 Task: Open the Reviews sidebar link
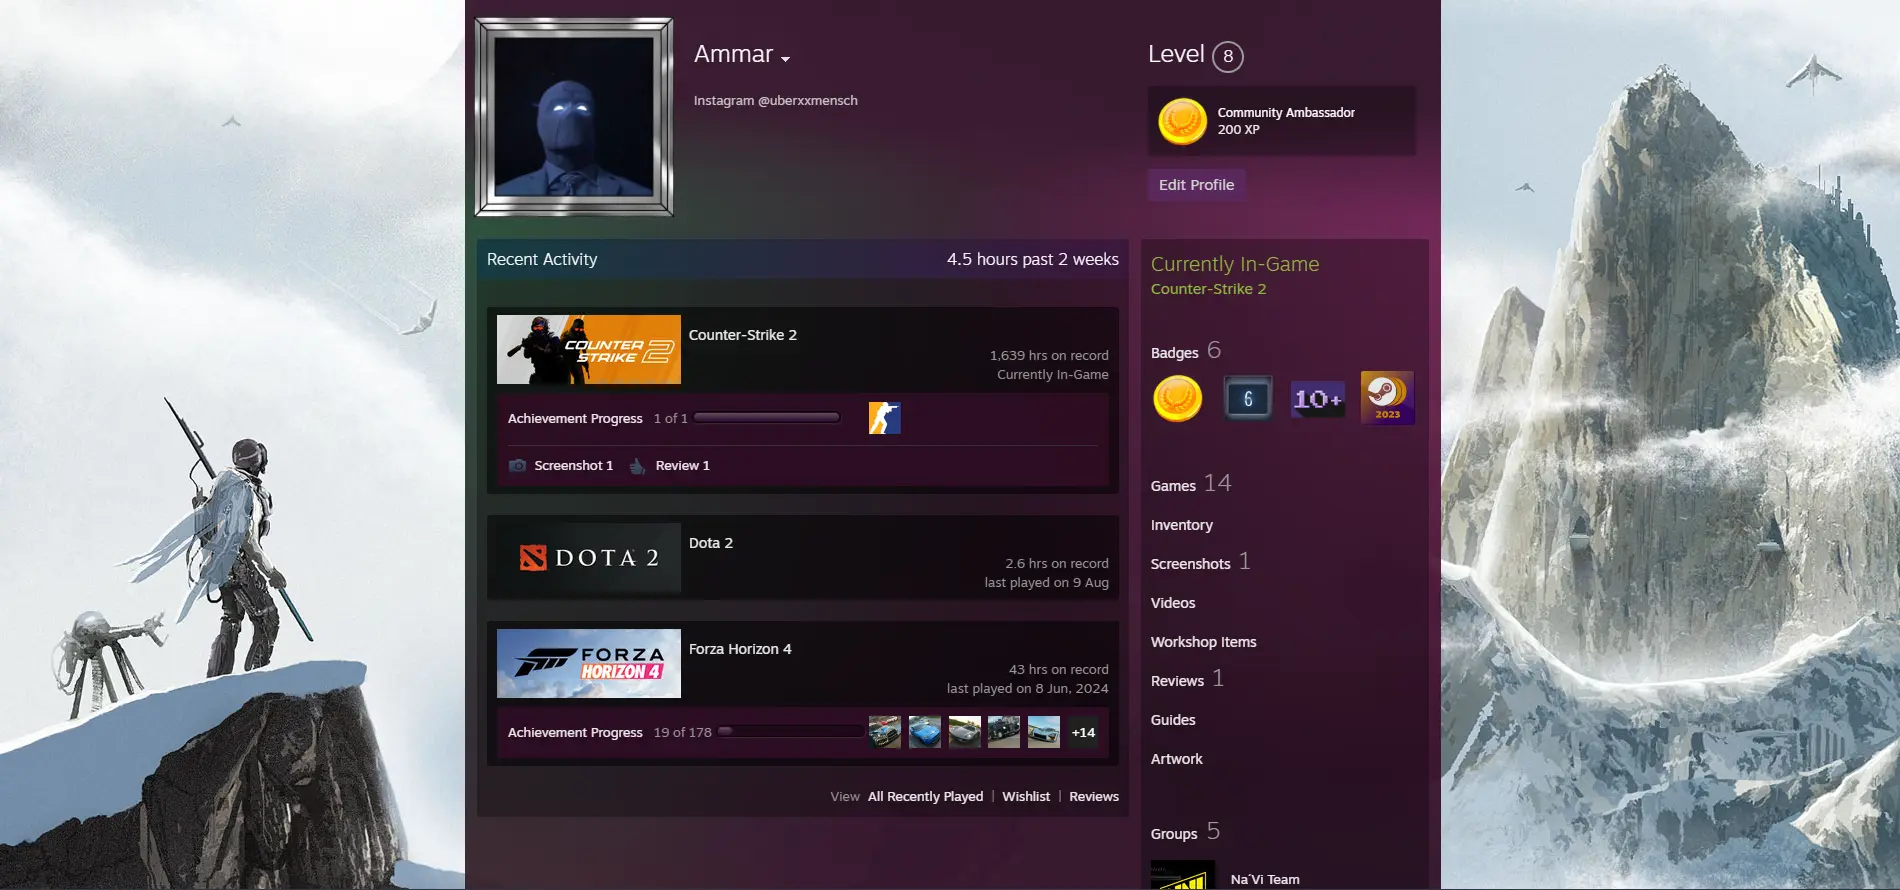click(1188, 679)
